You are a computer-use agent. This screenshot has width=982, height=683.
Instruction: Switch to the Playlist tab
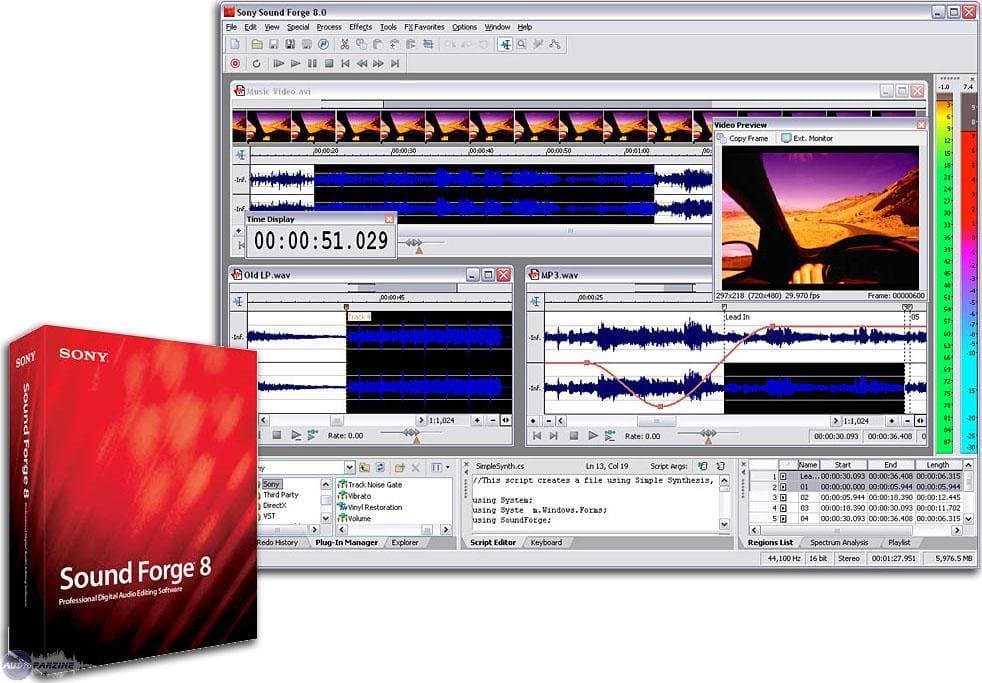tap(899, 543)
